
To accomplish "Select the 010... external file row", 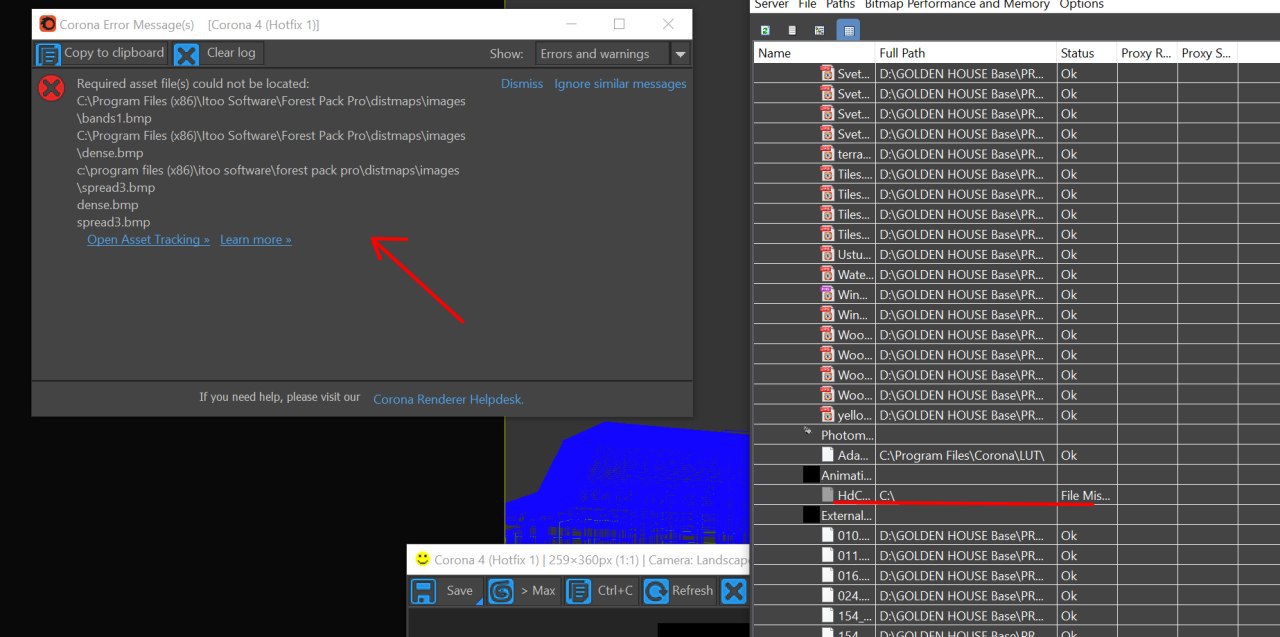I will tap(1016, 535).
